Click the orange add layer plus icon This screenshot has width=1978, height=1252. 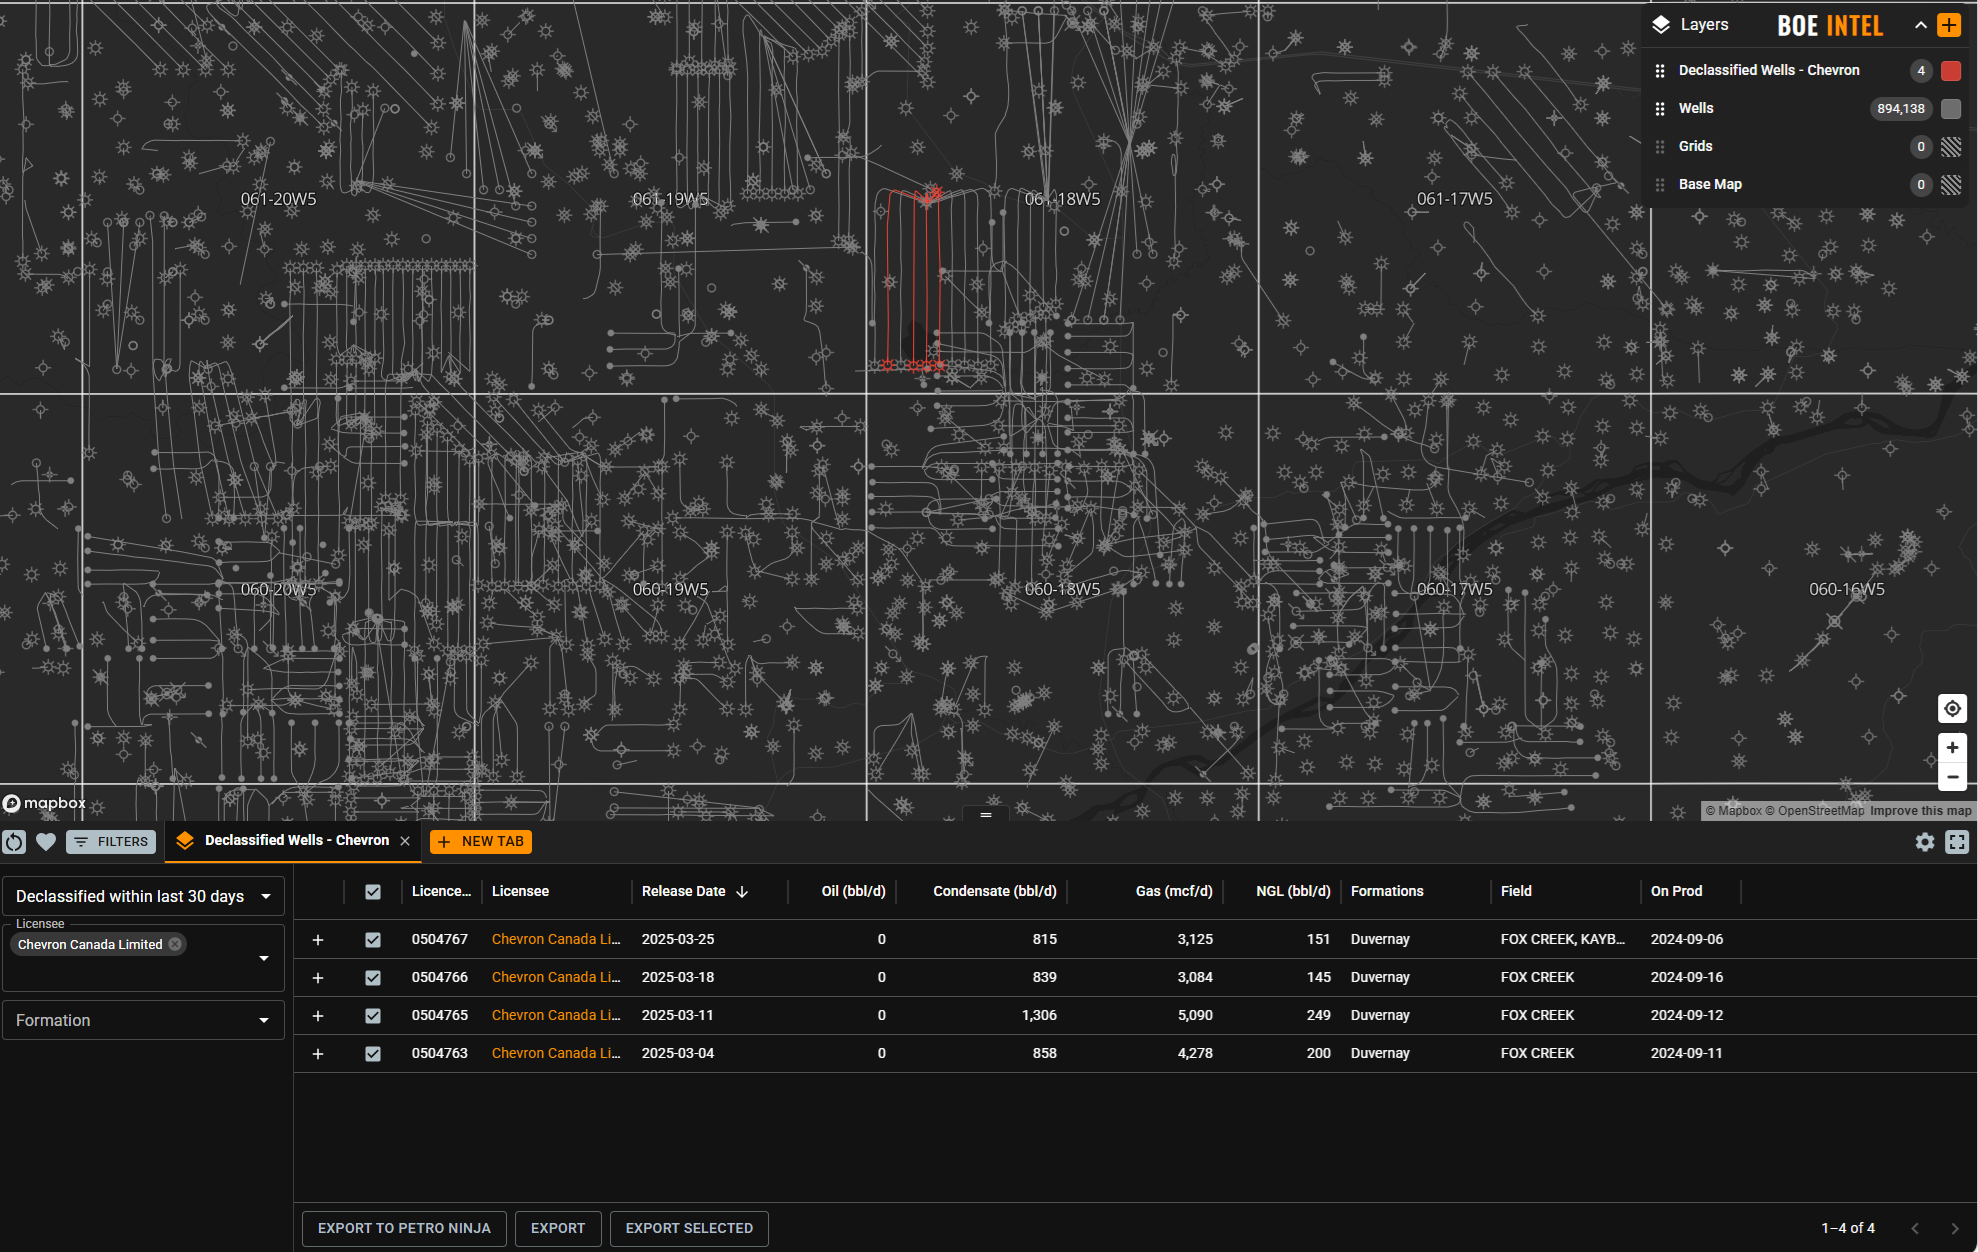(1949, 25)
